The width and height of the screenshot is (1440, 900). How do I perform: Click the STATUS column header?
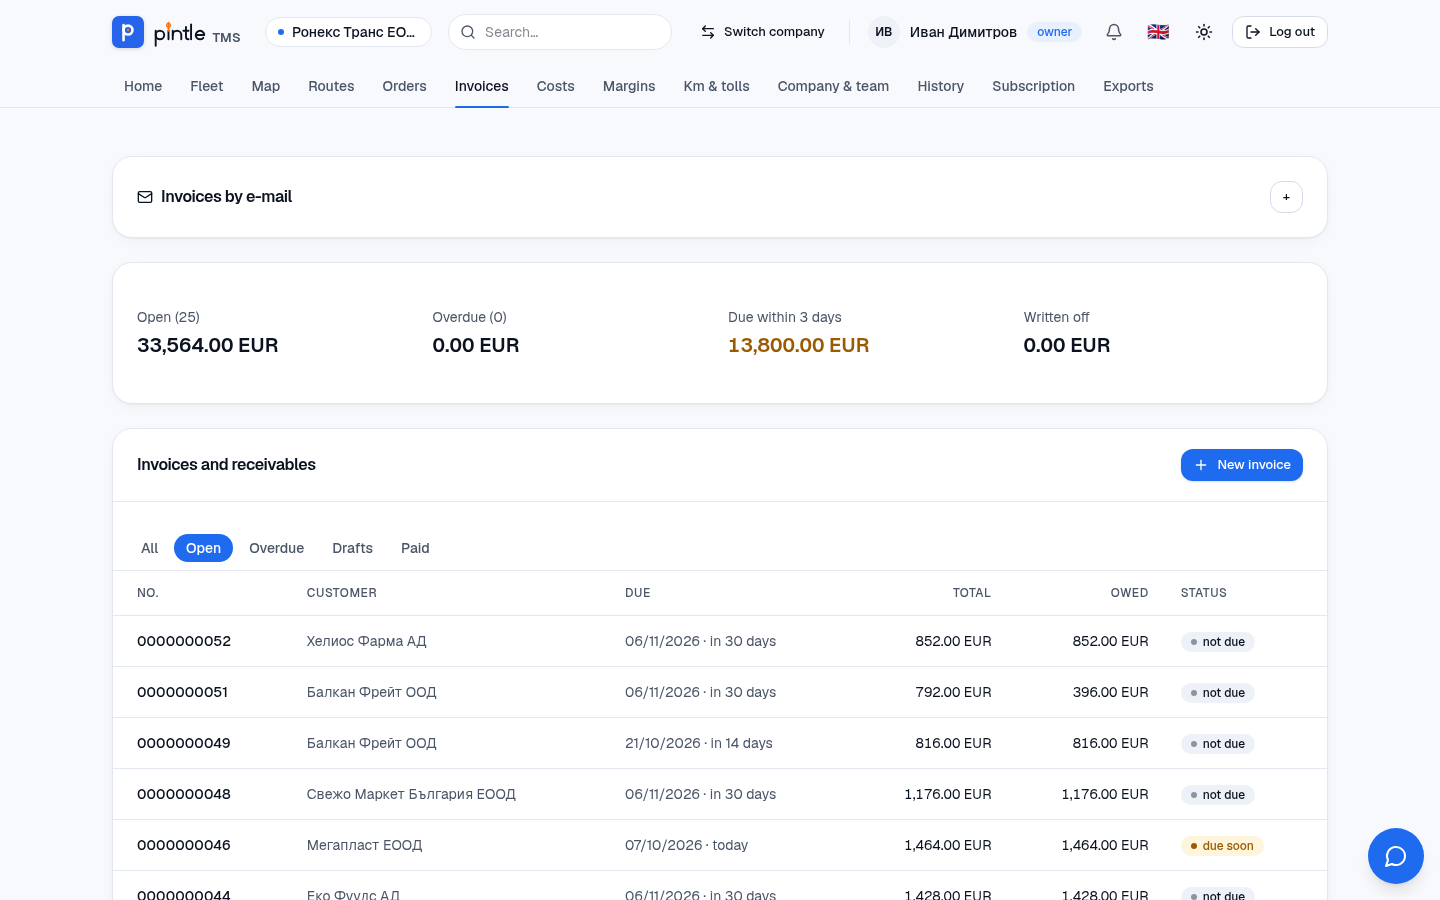1204,593
